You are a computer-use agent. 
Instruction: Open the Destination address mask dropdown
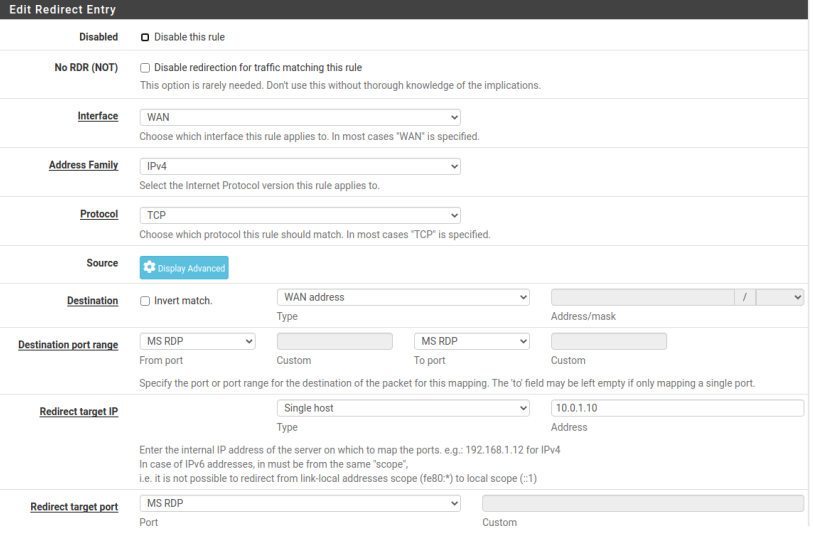(x=780, y=298)
